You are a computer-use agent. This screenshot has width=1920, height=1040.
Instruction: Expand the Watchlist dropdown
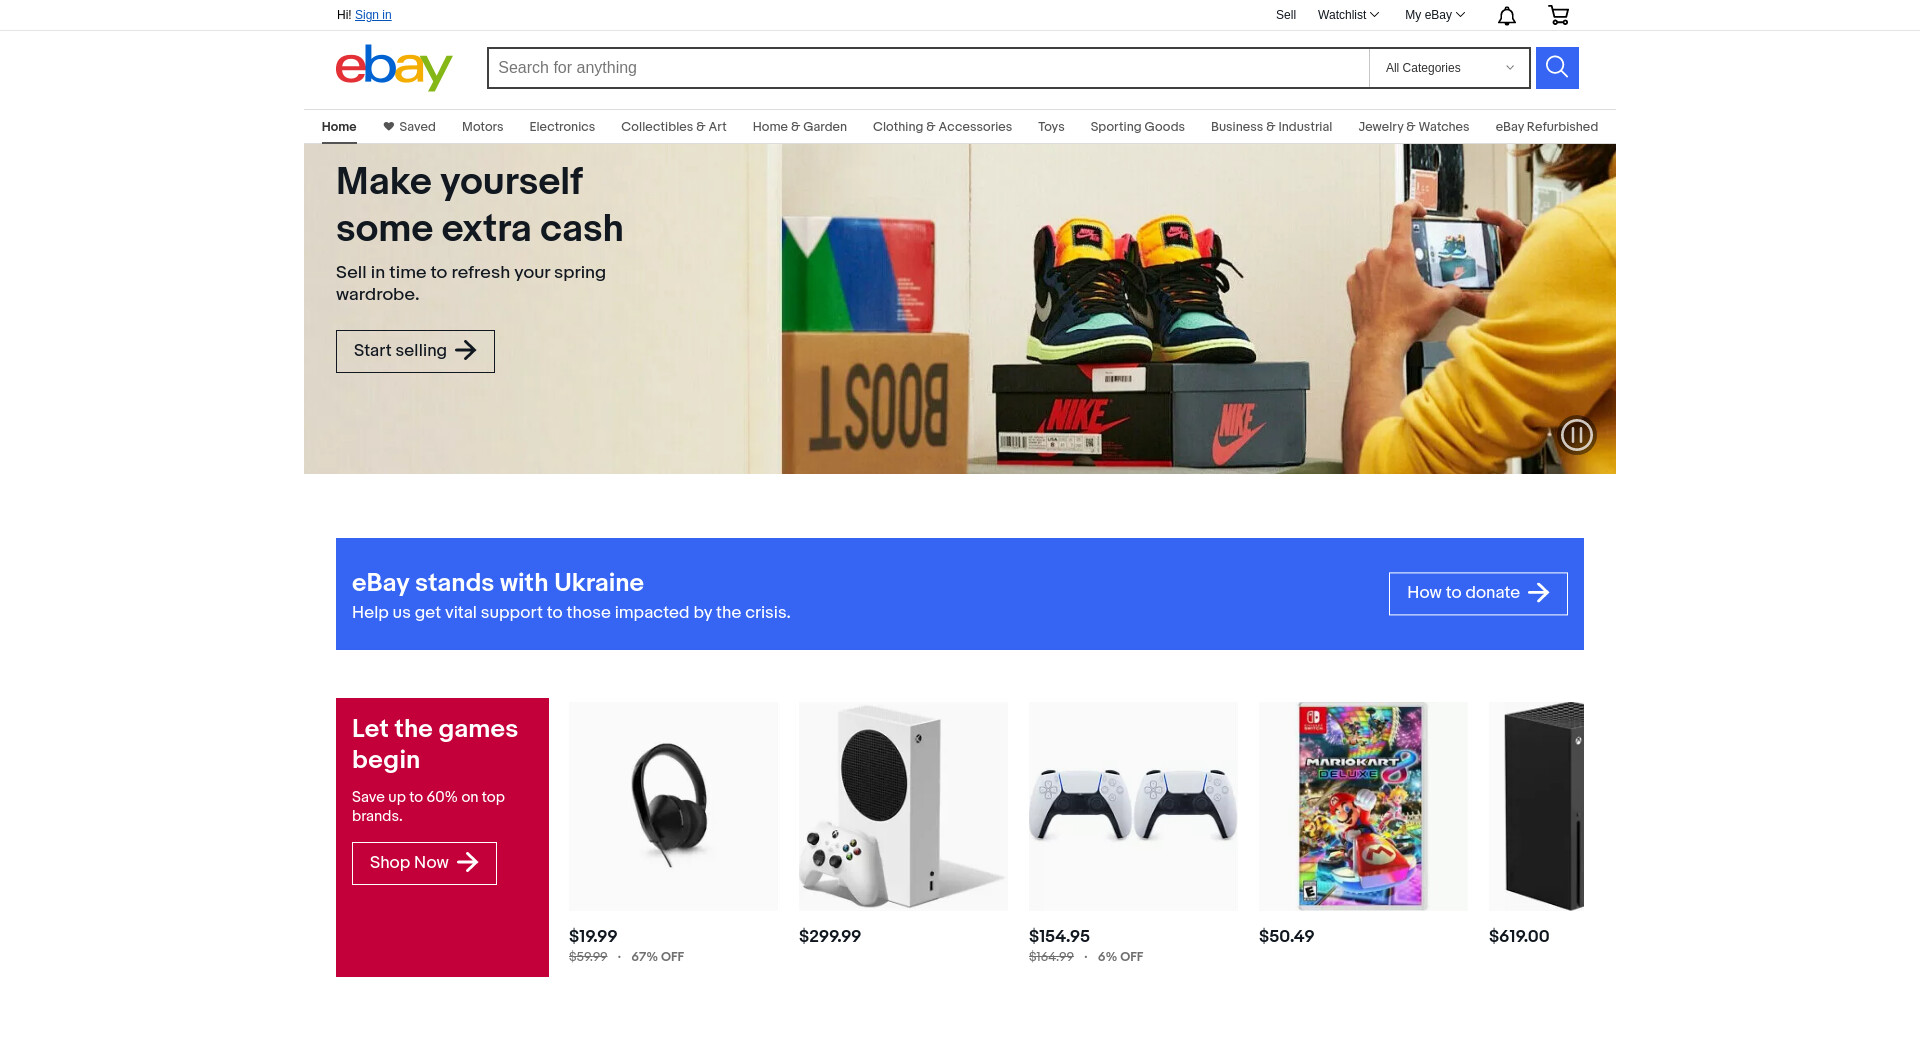click(x=1348, y=15)
